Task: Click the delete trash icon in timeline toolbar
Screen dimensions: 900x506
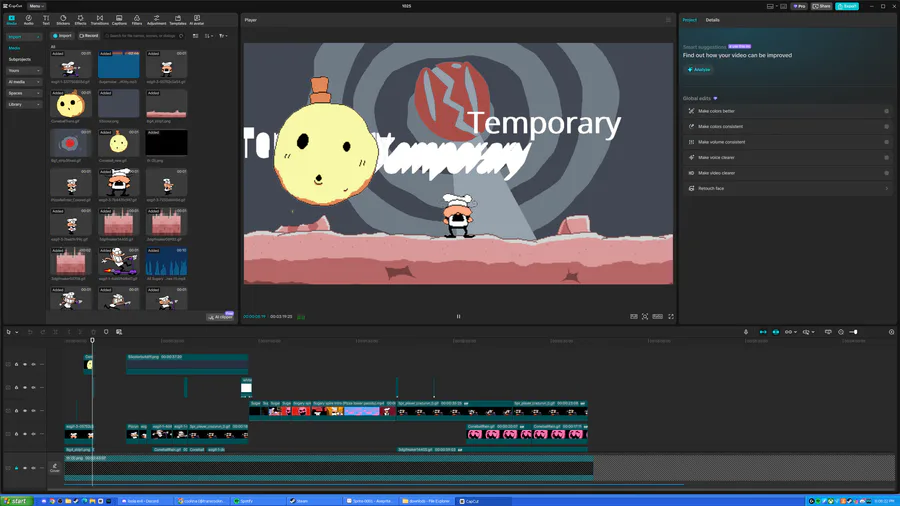Action: (94, 332)
